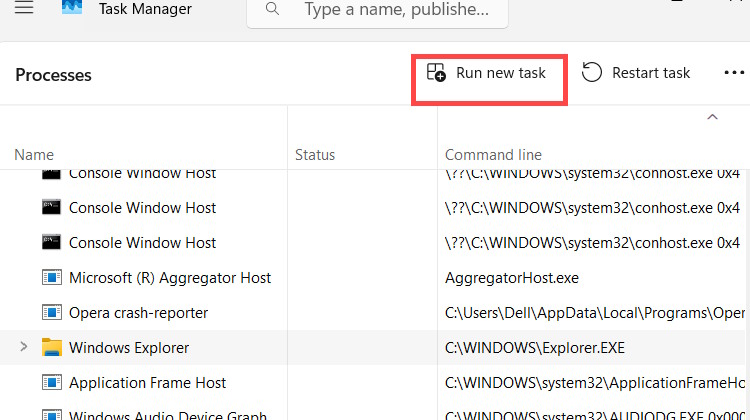The height and width of the screenshot is (420, 750).
Task: Click the Opera crash-reporter icon
Action: tap(52, 312)
